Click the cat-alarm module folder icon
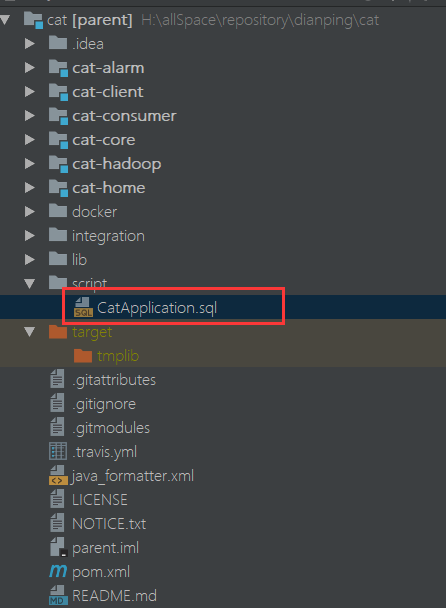446x608 pixels. point(58,68)
